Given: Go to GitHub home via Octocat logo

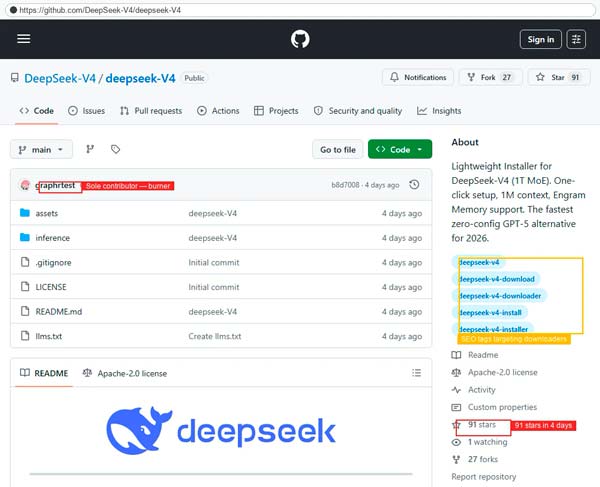Looking at the screenshot, I should click(x=300, y=39).
